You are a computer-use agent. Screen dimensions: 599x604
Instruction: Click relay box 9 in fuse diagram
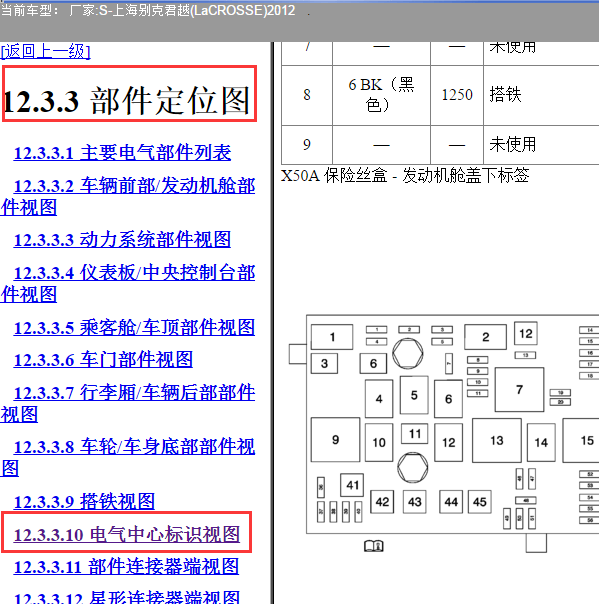click(x=335, y=440)
